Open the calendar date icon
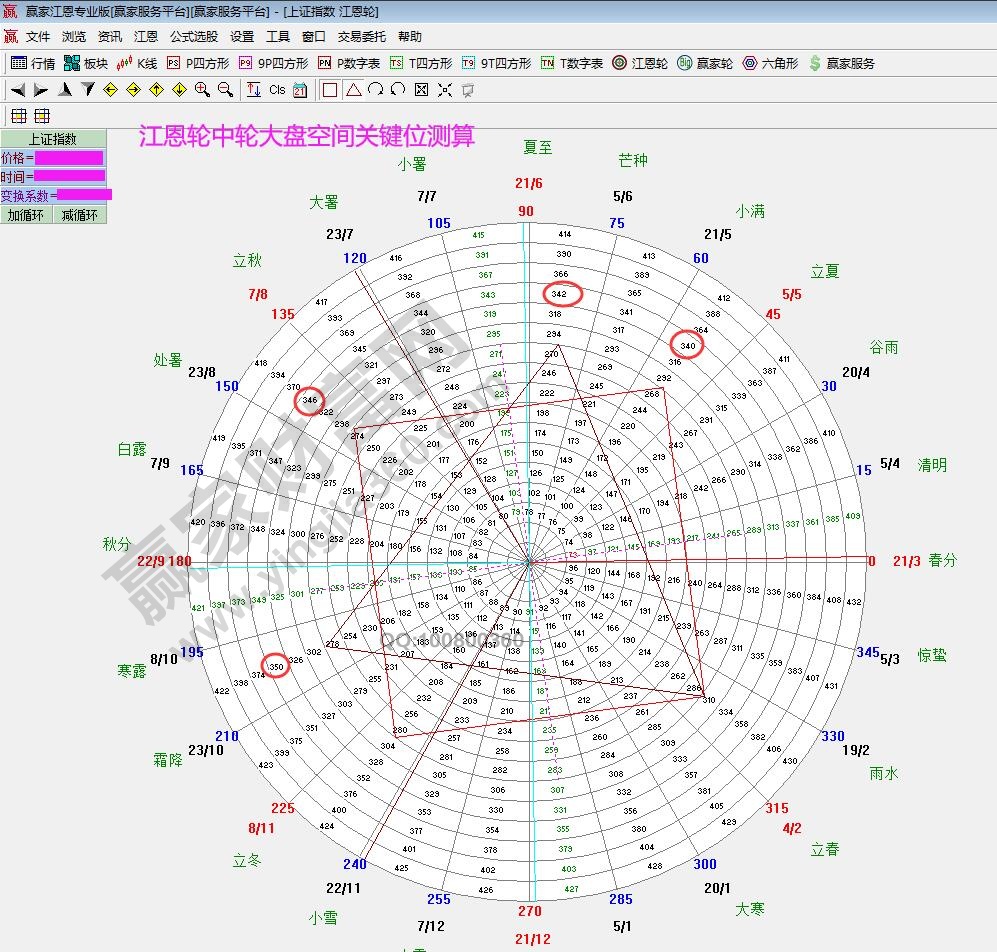 pyautogui.click(x=300, y=89)
